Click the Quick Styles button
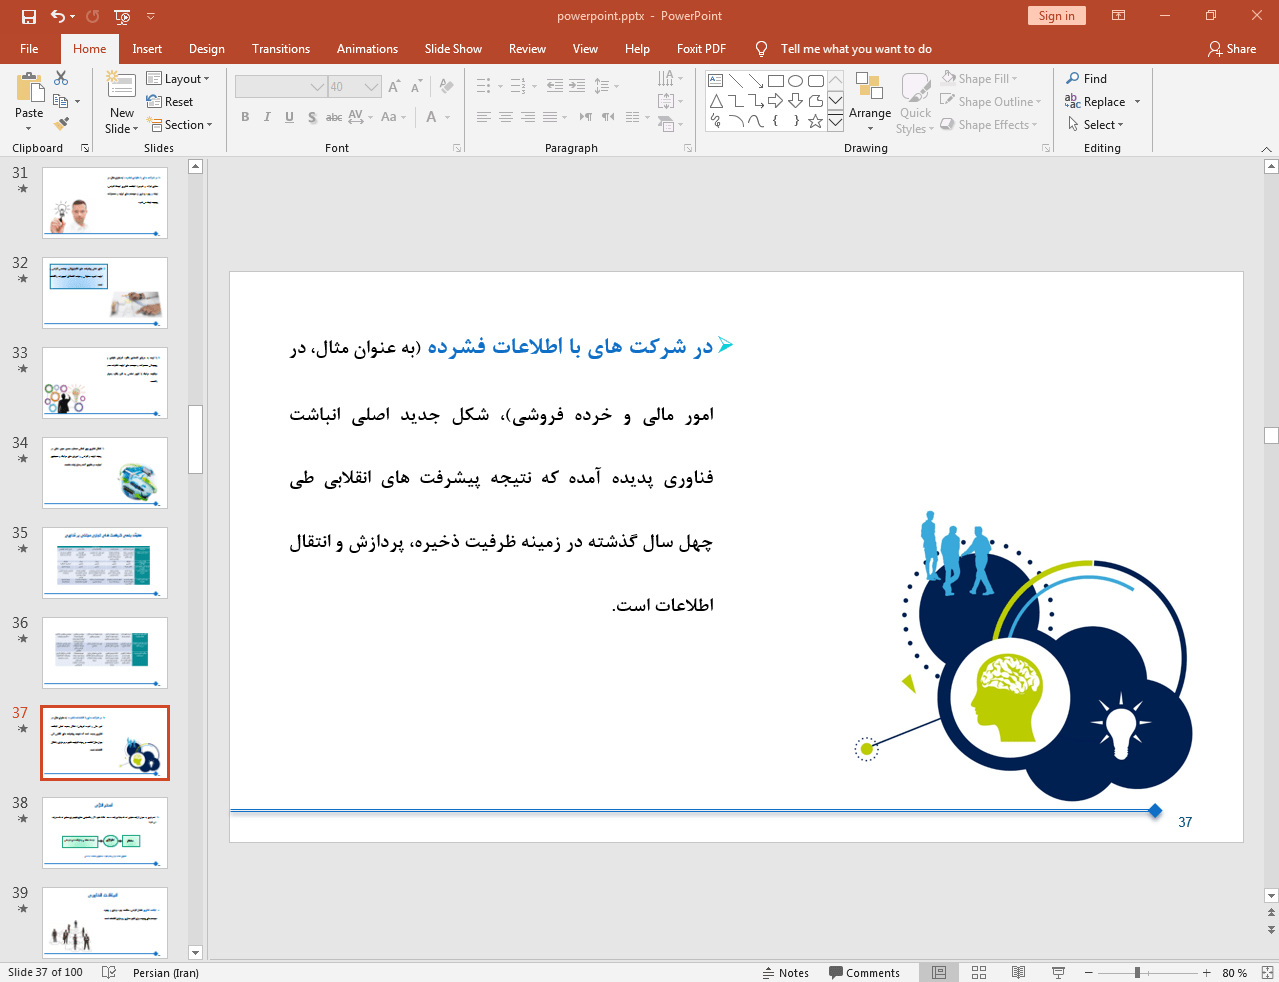 pyautogui.click(x=915, y=102)
